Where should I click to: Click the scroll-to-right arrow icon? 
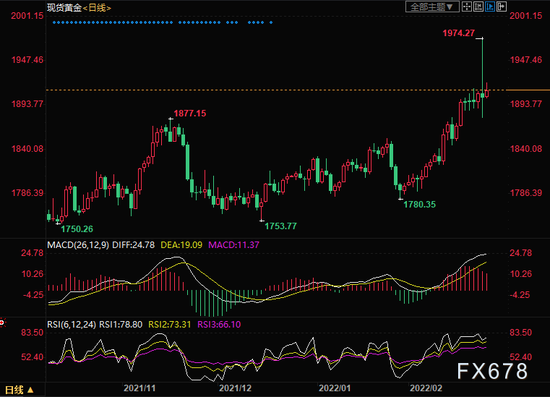502,7
